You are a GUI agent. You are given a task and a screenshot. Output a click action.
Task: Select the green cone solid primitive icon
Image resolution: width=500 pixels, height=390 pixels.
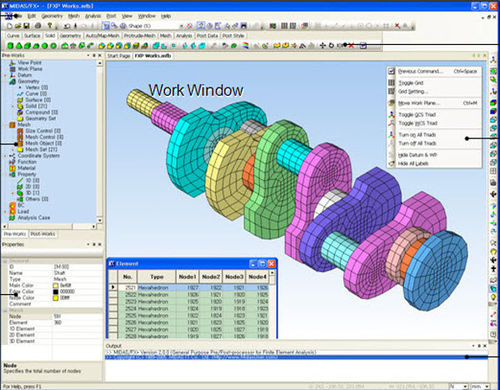[x=19, y=46]
